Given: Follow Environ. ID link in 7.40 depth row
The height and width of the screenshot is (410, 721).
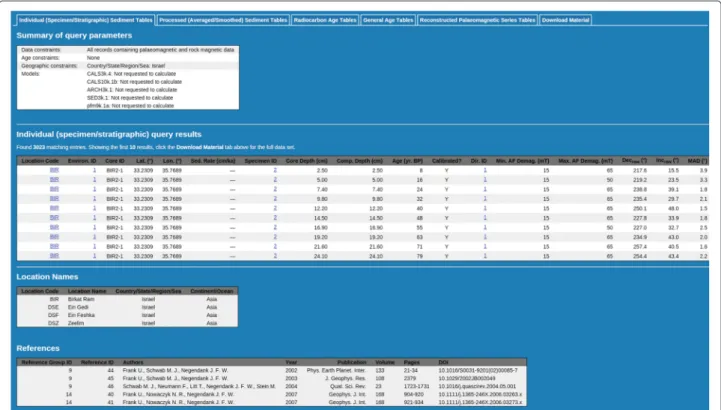Looking at the screenshot, I should point(95,189).
